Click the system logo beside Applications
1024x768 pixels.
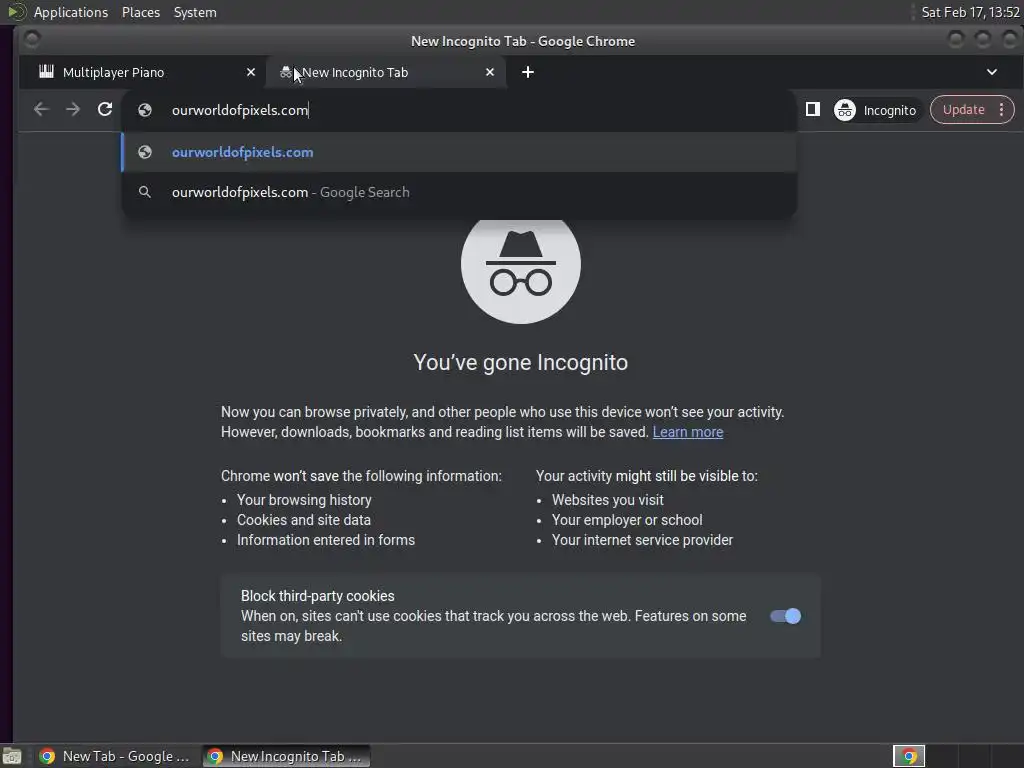coord(16,12)
